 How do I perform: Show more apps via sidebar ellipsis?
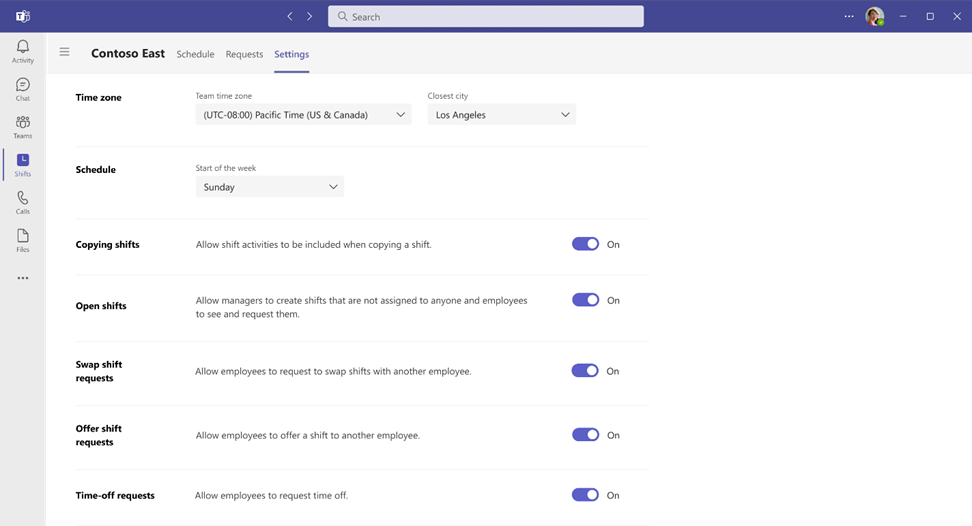click(x=22, y=278)
